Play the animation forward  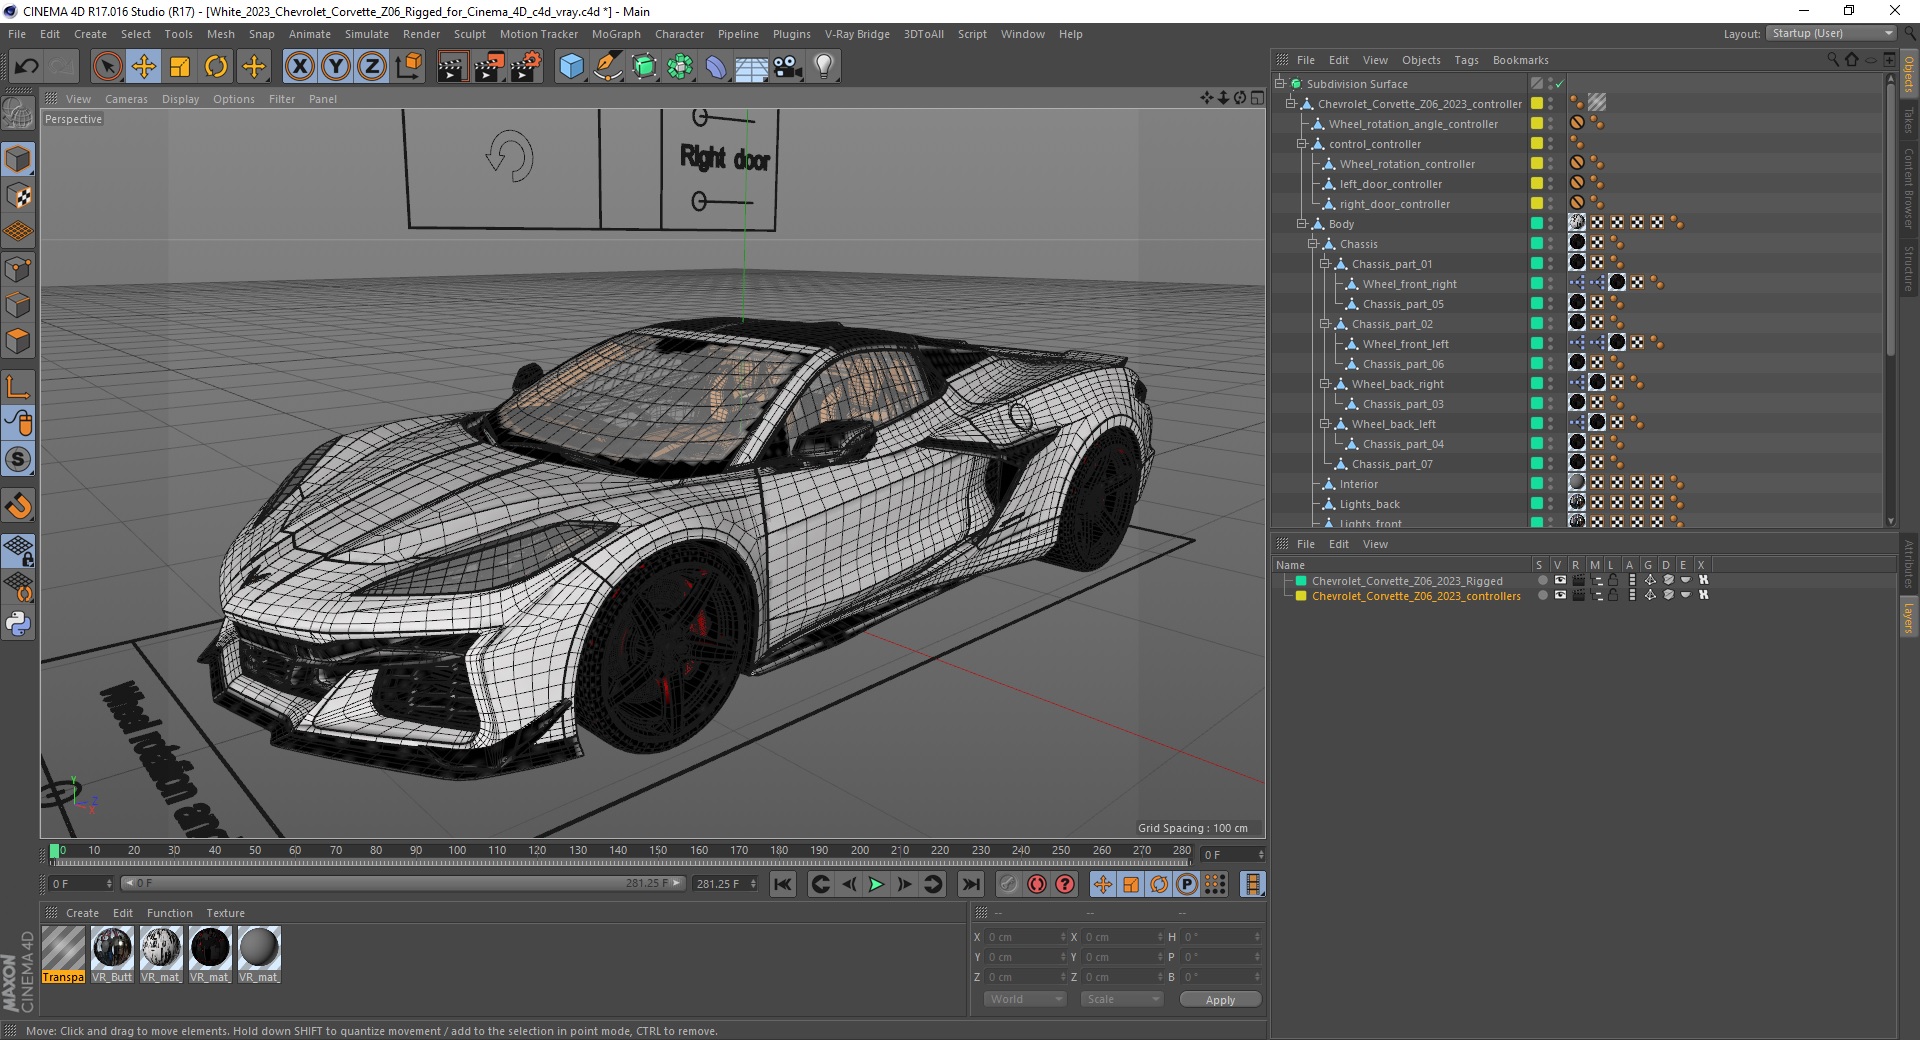tap(876, 884)
